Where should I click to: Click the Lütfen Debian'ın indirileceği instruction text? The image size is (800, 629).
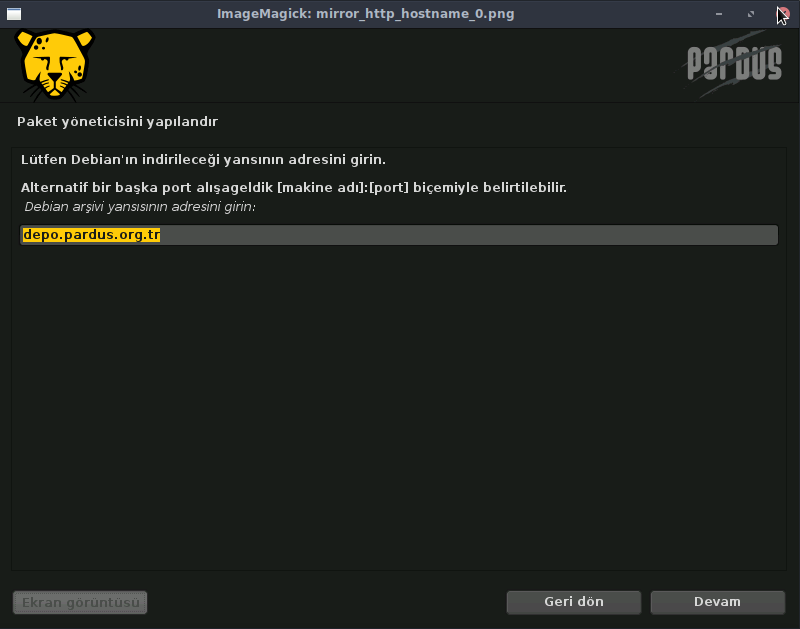point(203,160)
